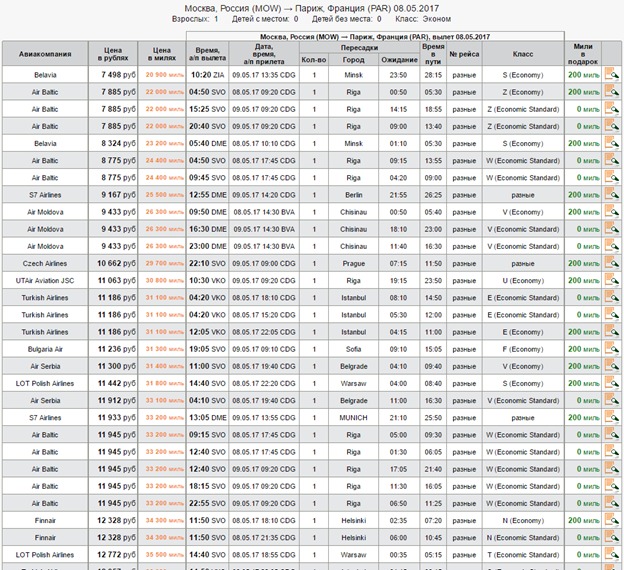
Task: Click 'UTAir Aviation JSC' airline name
Action: click(x=45, y=280)
